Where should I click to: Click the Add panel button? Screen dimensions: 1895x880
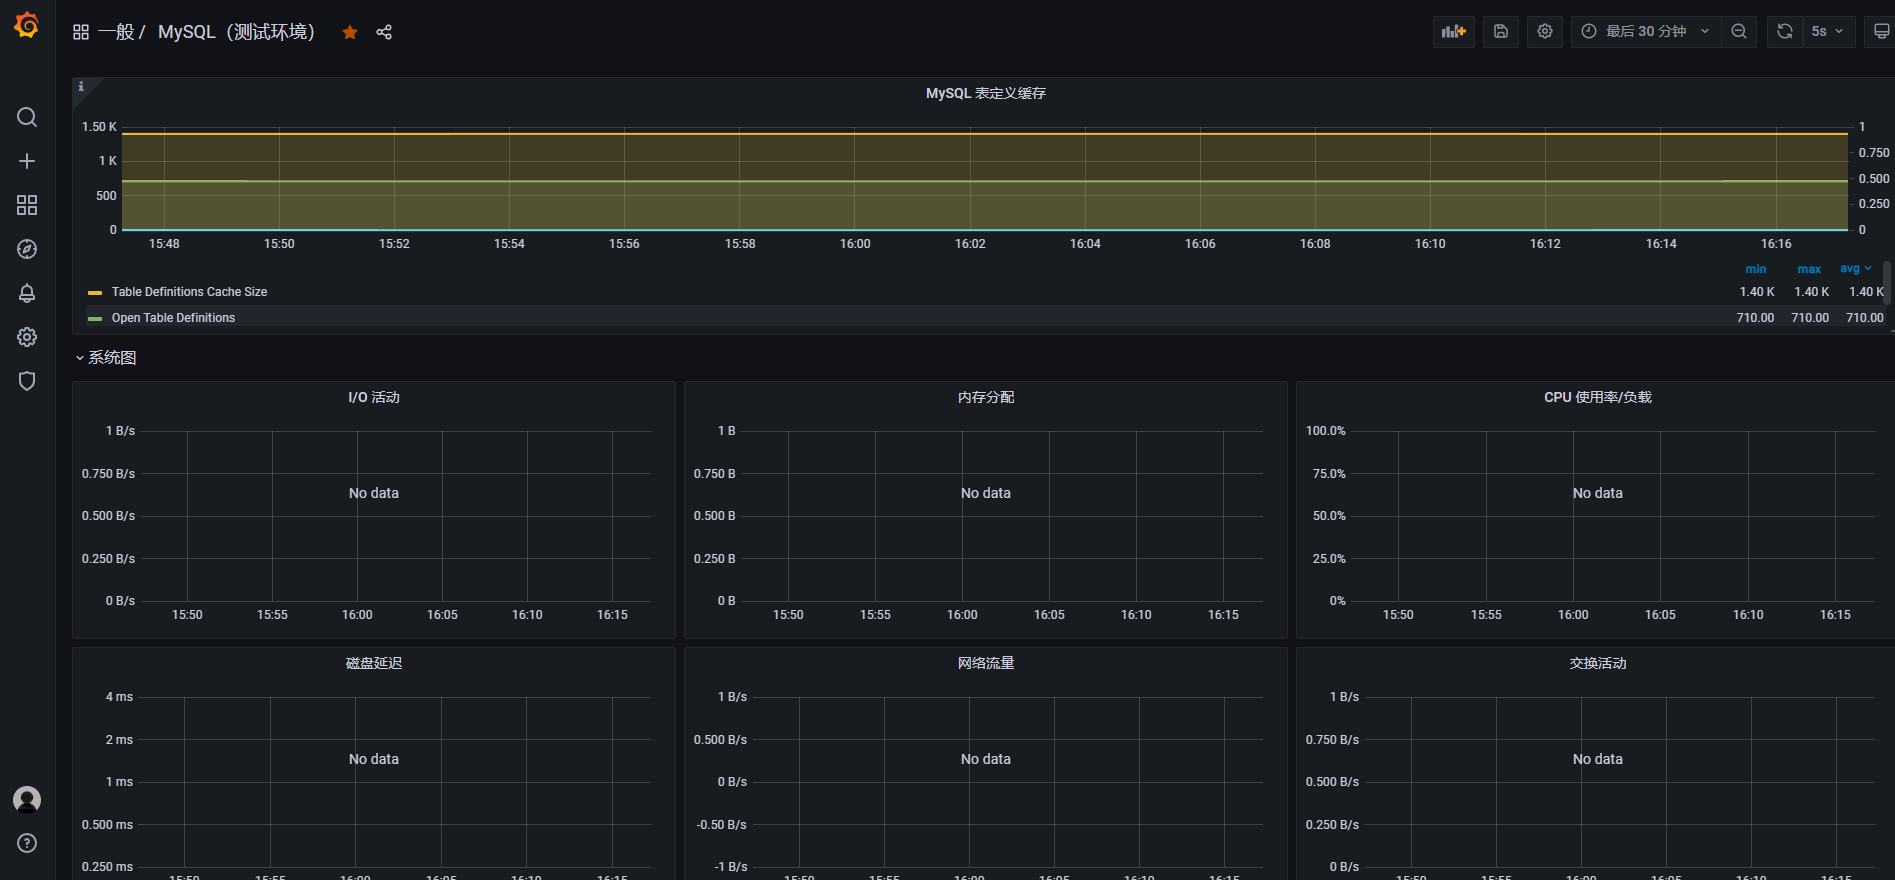[1454, 32]
